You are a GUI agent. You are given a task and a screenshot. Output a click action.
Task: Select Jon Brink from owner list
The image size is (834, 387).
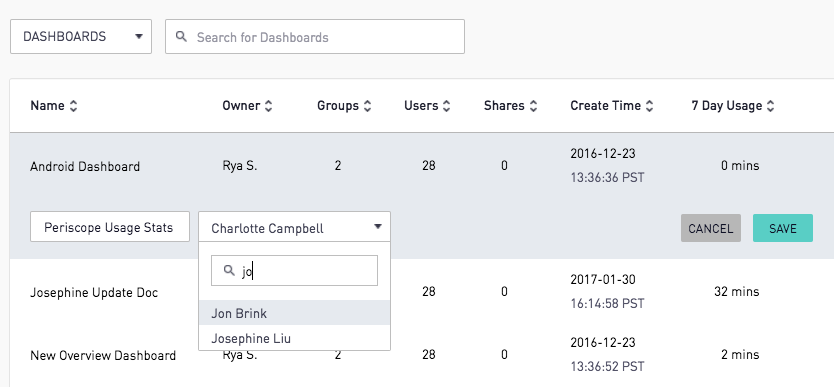[294, 313]
